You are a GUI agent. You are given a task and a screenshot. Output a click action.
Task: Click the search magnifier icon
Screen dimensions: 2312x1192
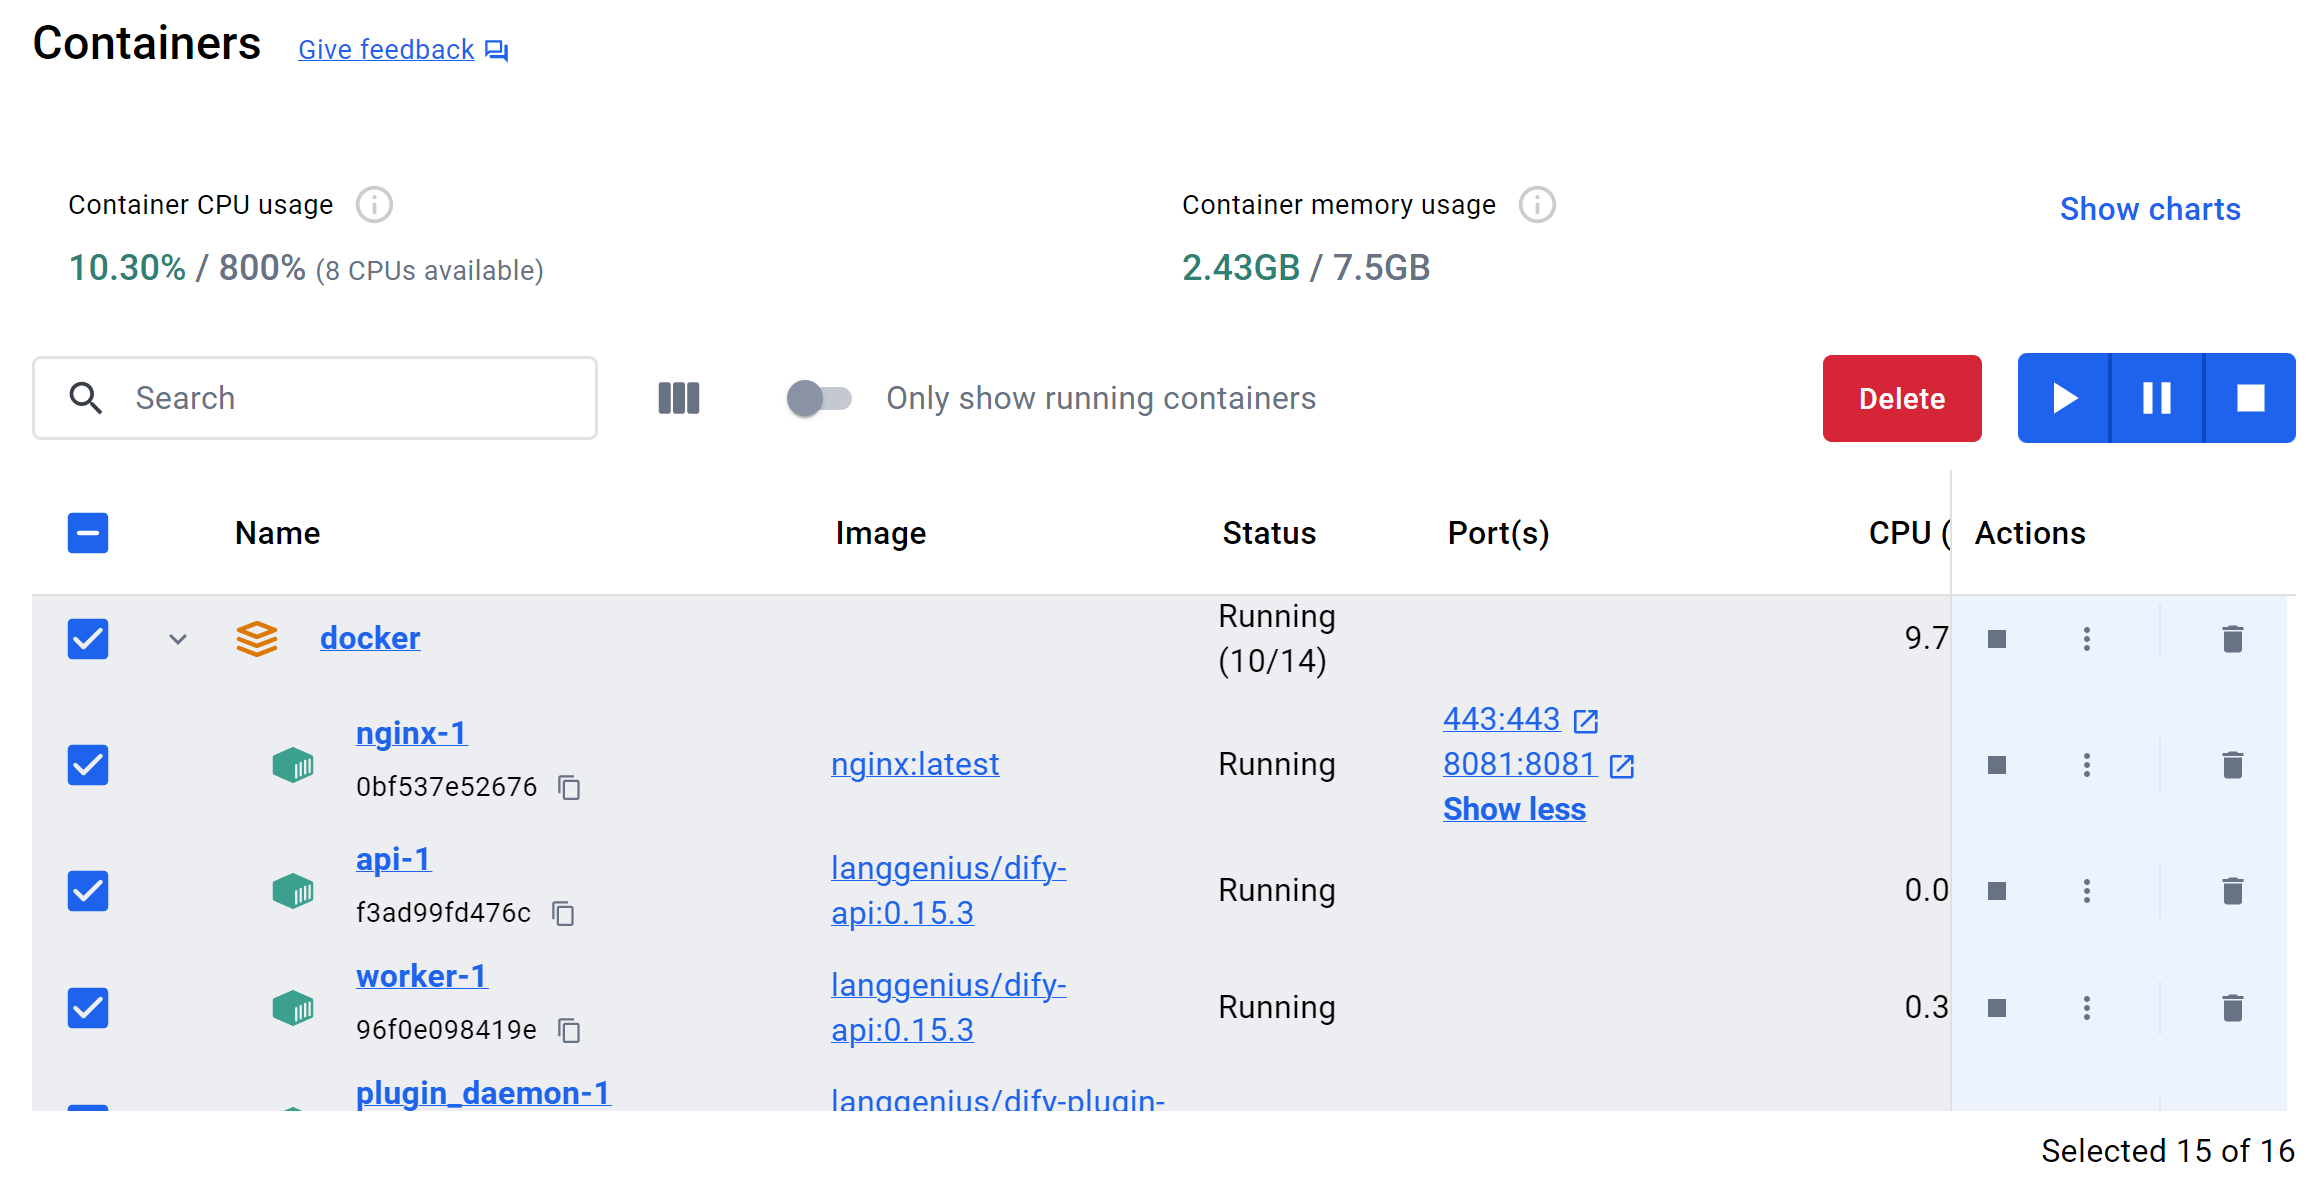coord(86,398)
